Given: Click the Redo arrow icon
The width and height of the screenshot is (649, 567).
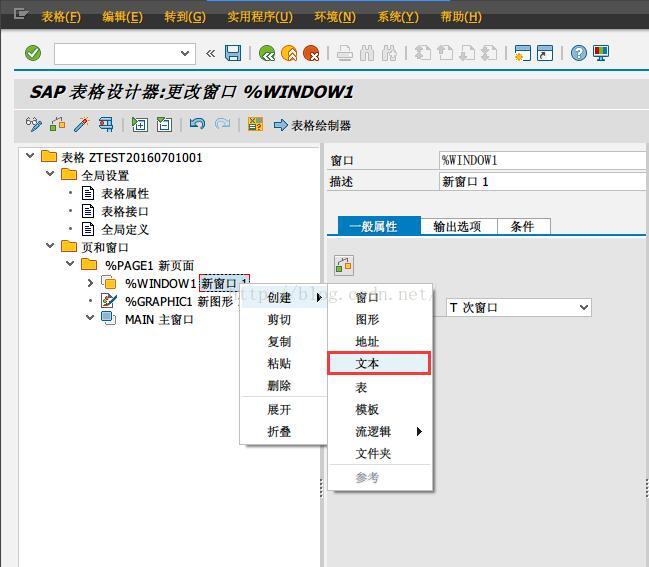Looking at the screenshot, I should (222, 124).
